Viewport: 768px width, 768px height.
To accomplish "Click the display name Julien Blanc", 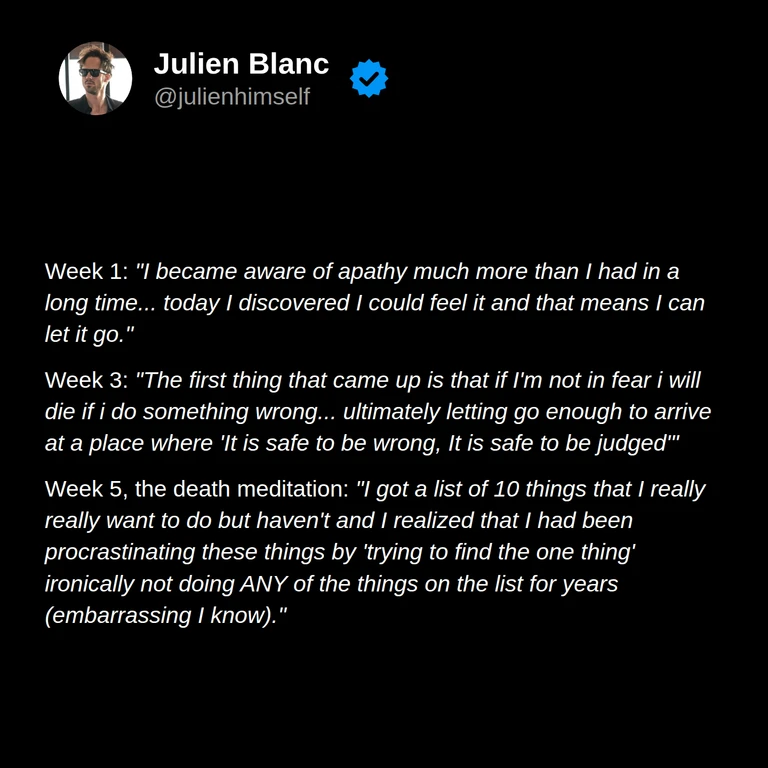I will 241,64.
